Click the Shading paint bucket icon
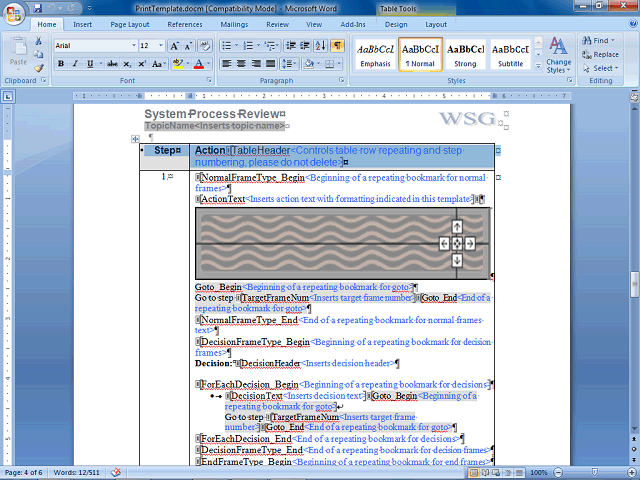Viewport: 640px width, 480px height. (309, 64)
